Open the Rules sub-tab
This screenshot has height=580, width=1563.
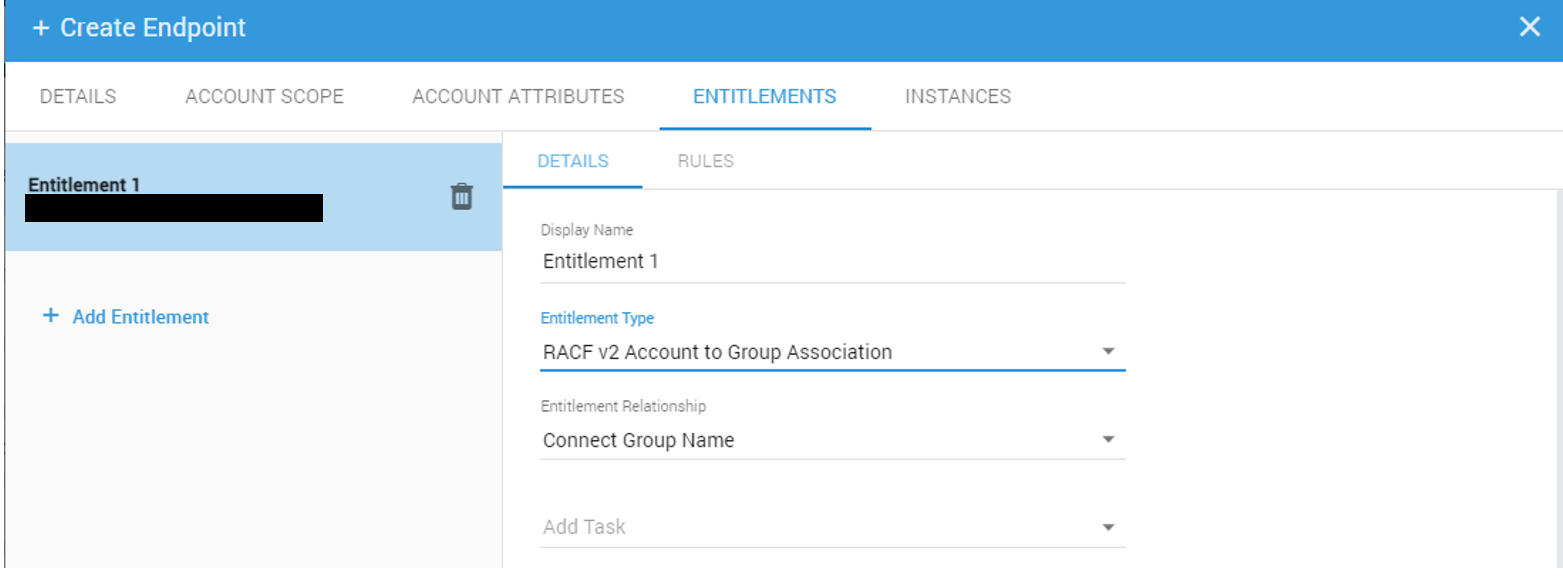point(705,161)
